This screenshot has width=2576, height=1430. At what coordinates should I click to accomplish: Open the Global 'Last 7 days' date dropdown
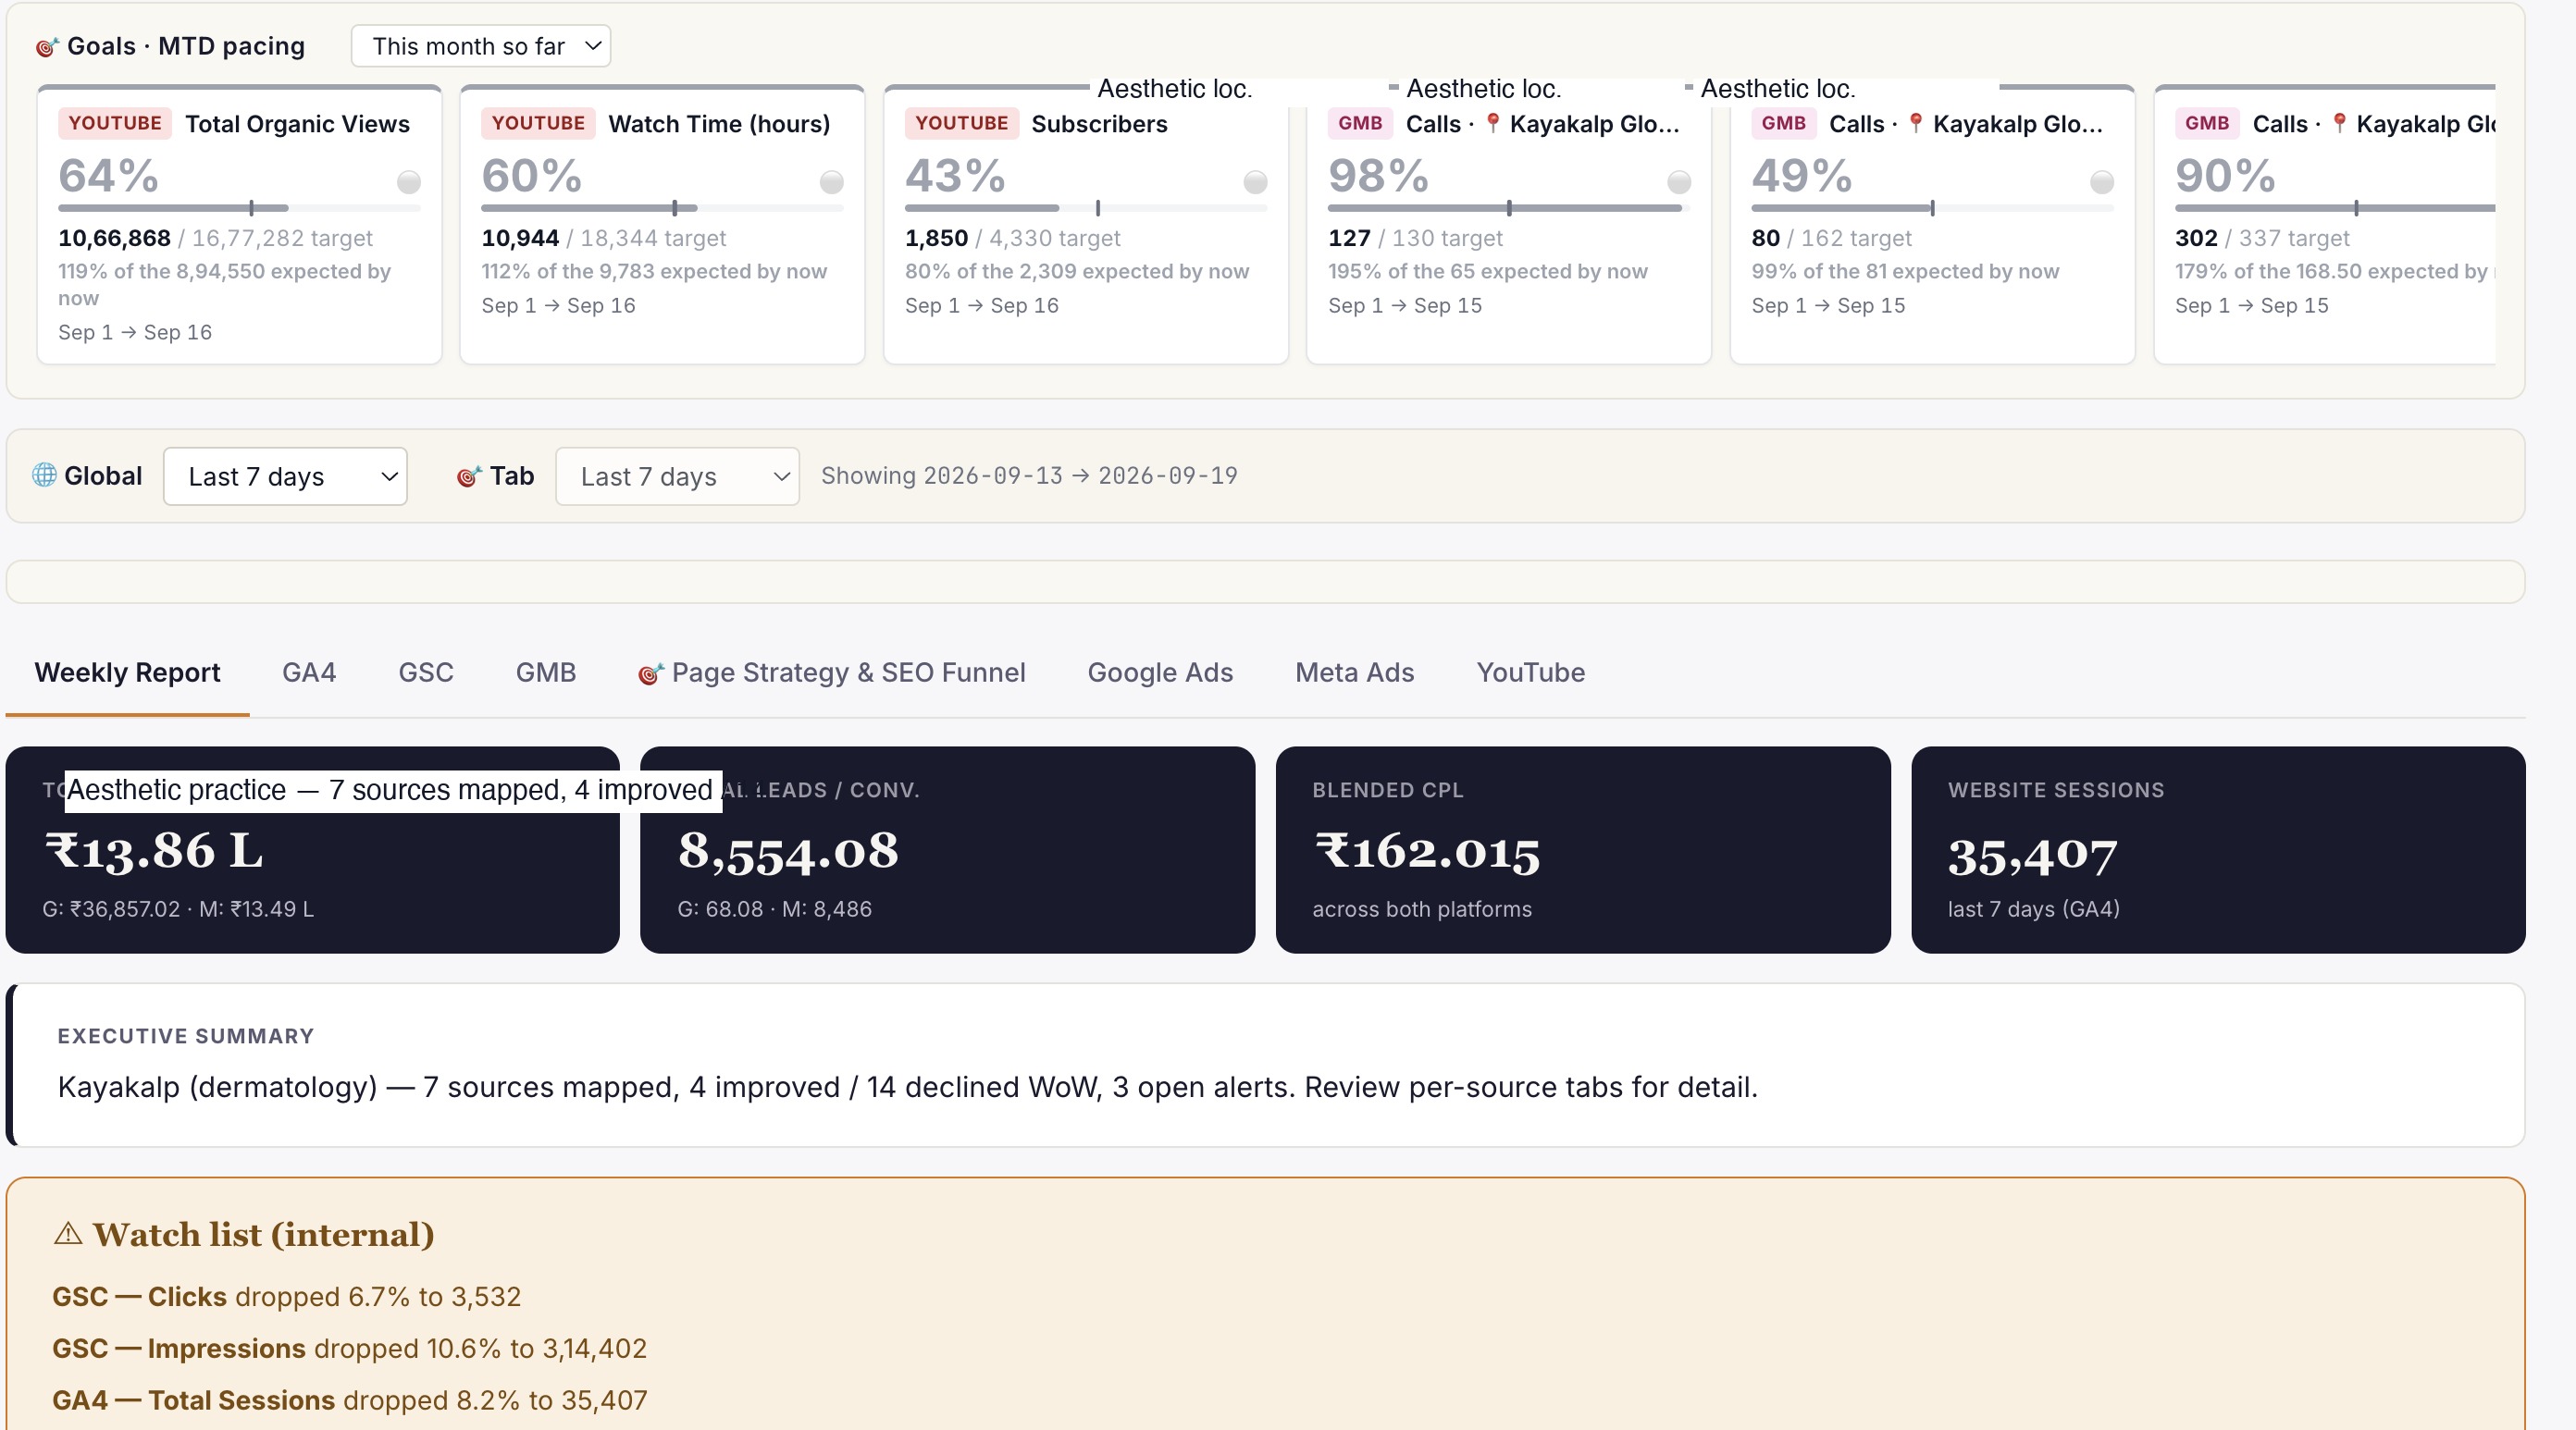(x=285, y=476)
